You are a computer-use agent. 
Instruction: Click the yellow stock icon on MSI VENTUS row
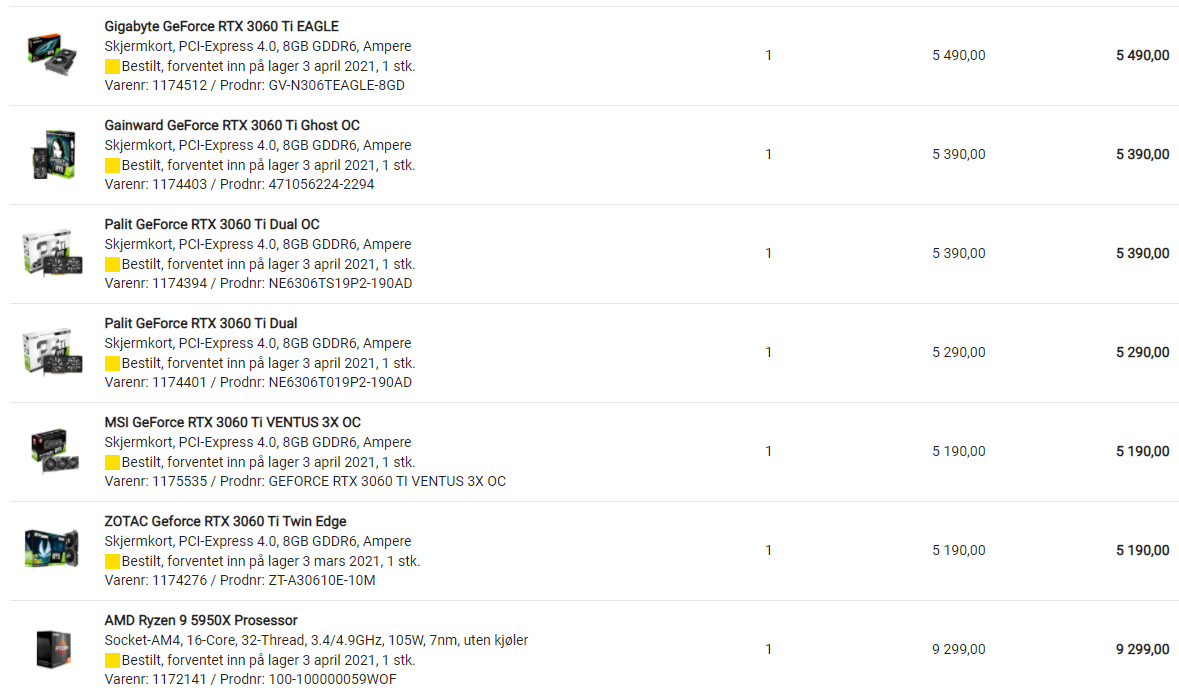(x=112, y=462)
